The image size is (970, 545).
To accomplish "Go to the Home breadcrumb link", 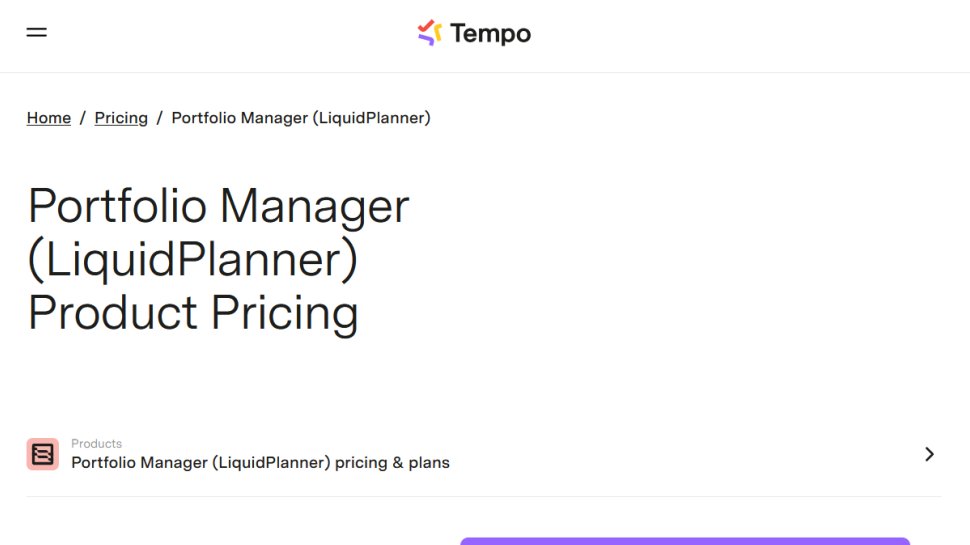I will (49, 118).
